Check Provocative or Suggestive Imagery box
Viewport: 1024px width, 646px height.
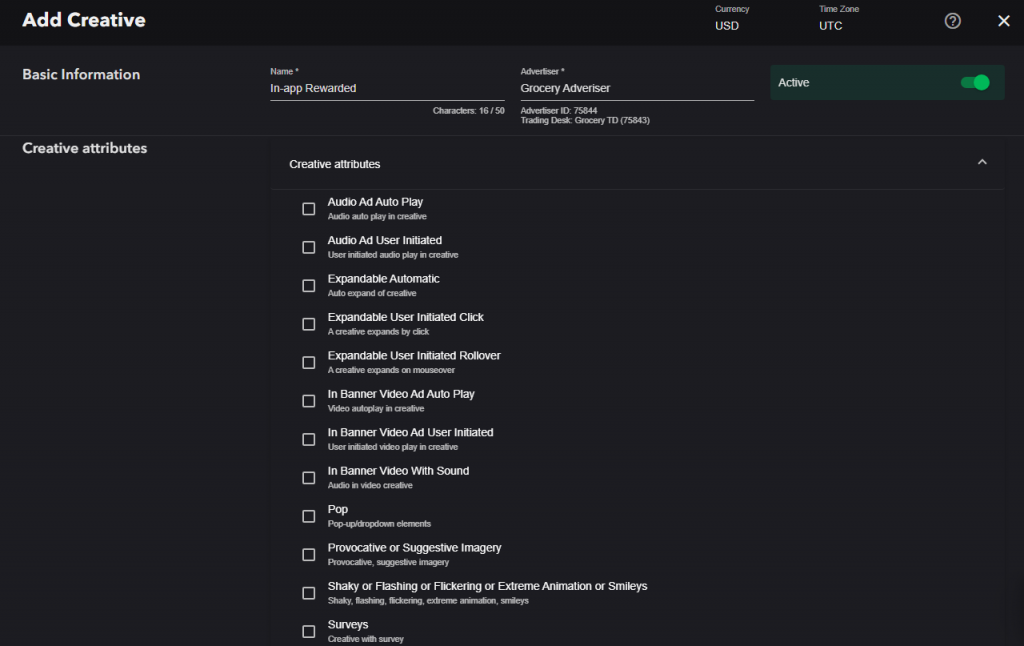coord(309,555)
